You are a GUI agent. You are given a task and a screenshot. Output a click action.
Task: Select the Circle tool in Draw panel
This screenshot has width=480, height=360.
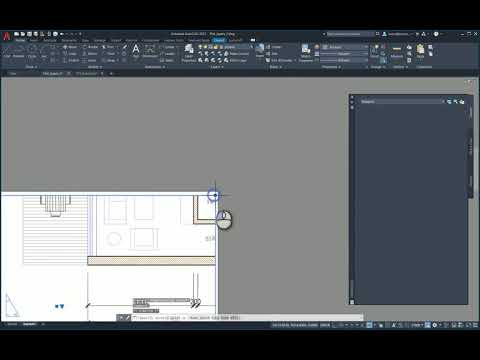point(32,52)
